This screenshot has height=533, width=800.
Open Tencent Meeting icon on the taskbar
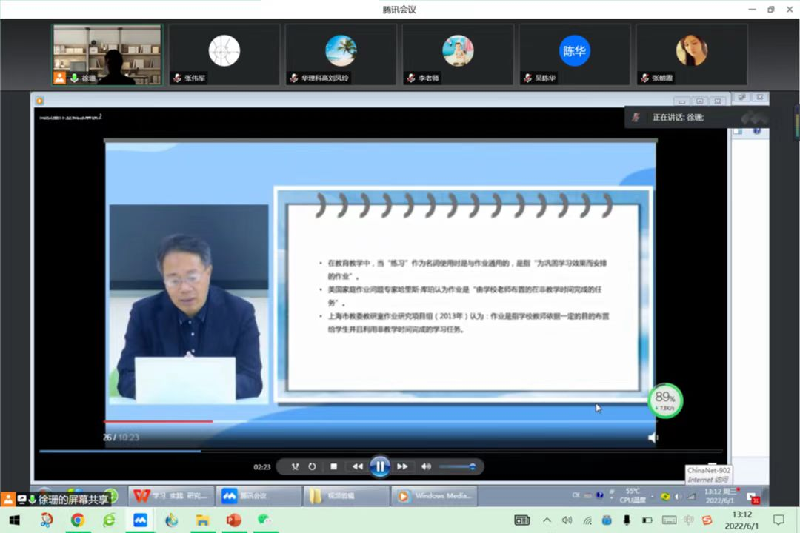tap(140, 520)
